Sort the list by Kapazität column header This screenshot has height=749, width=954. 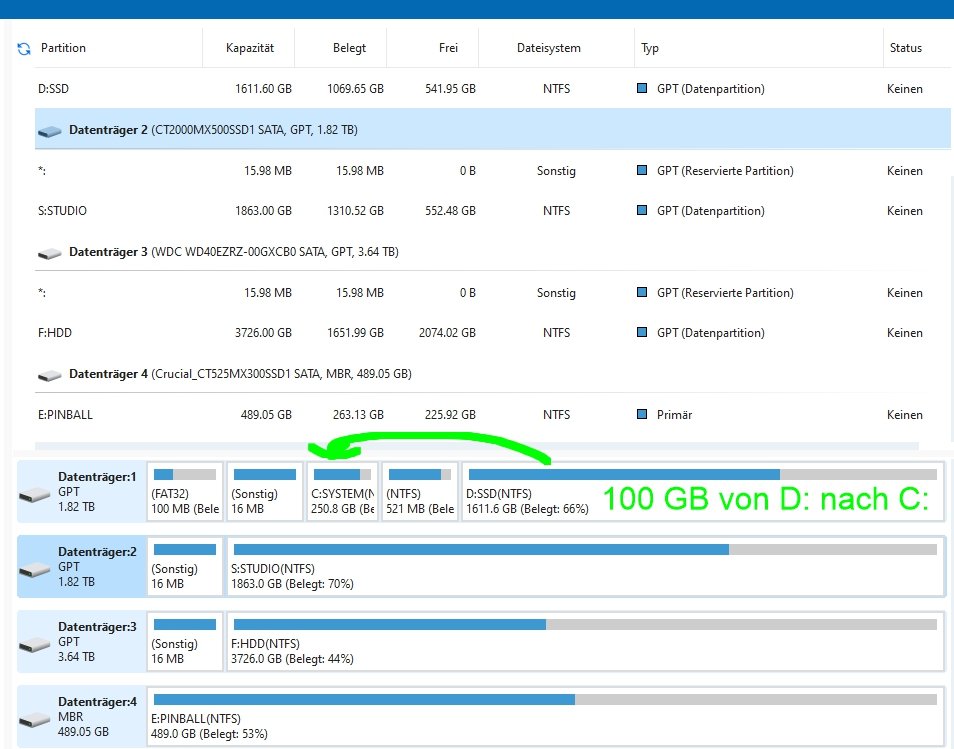pos(249,48)
